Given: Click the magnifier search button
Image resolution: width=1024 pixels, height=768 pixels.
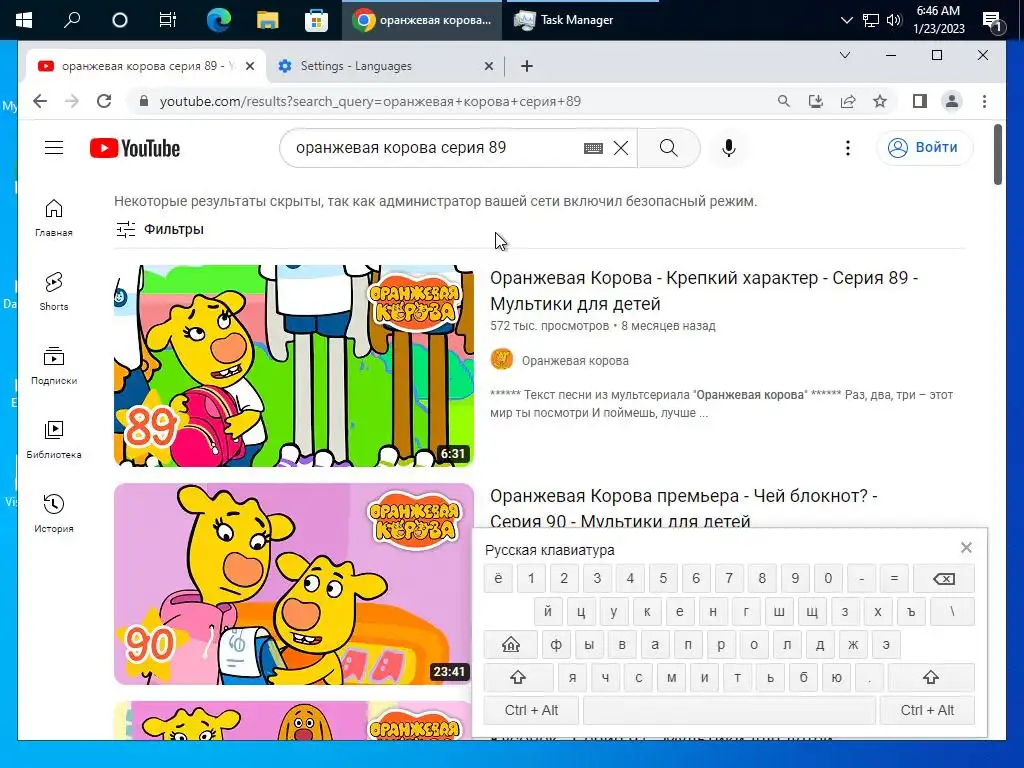Looking at the screenshot, I should 669,148.
